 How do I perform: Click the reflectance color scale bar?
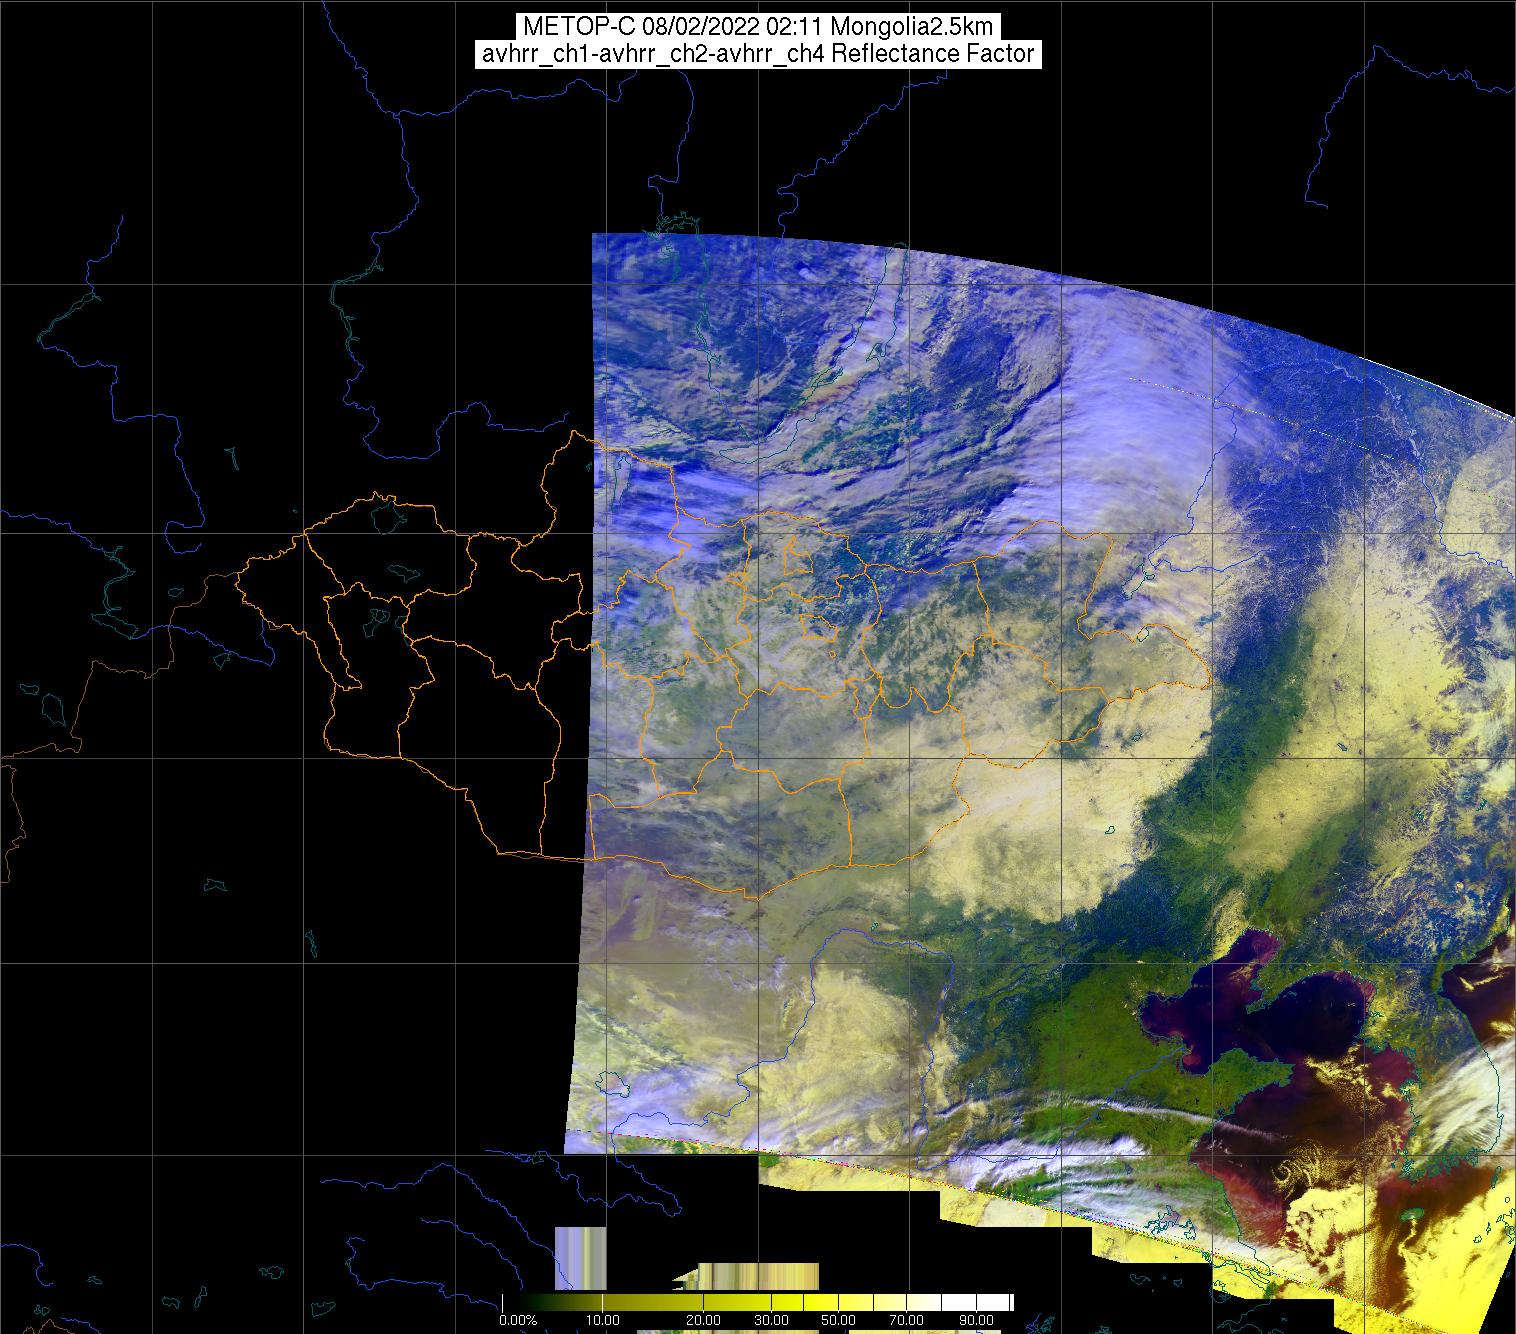pyautogui.click(x=757, y=1302)
